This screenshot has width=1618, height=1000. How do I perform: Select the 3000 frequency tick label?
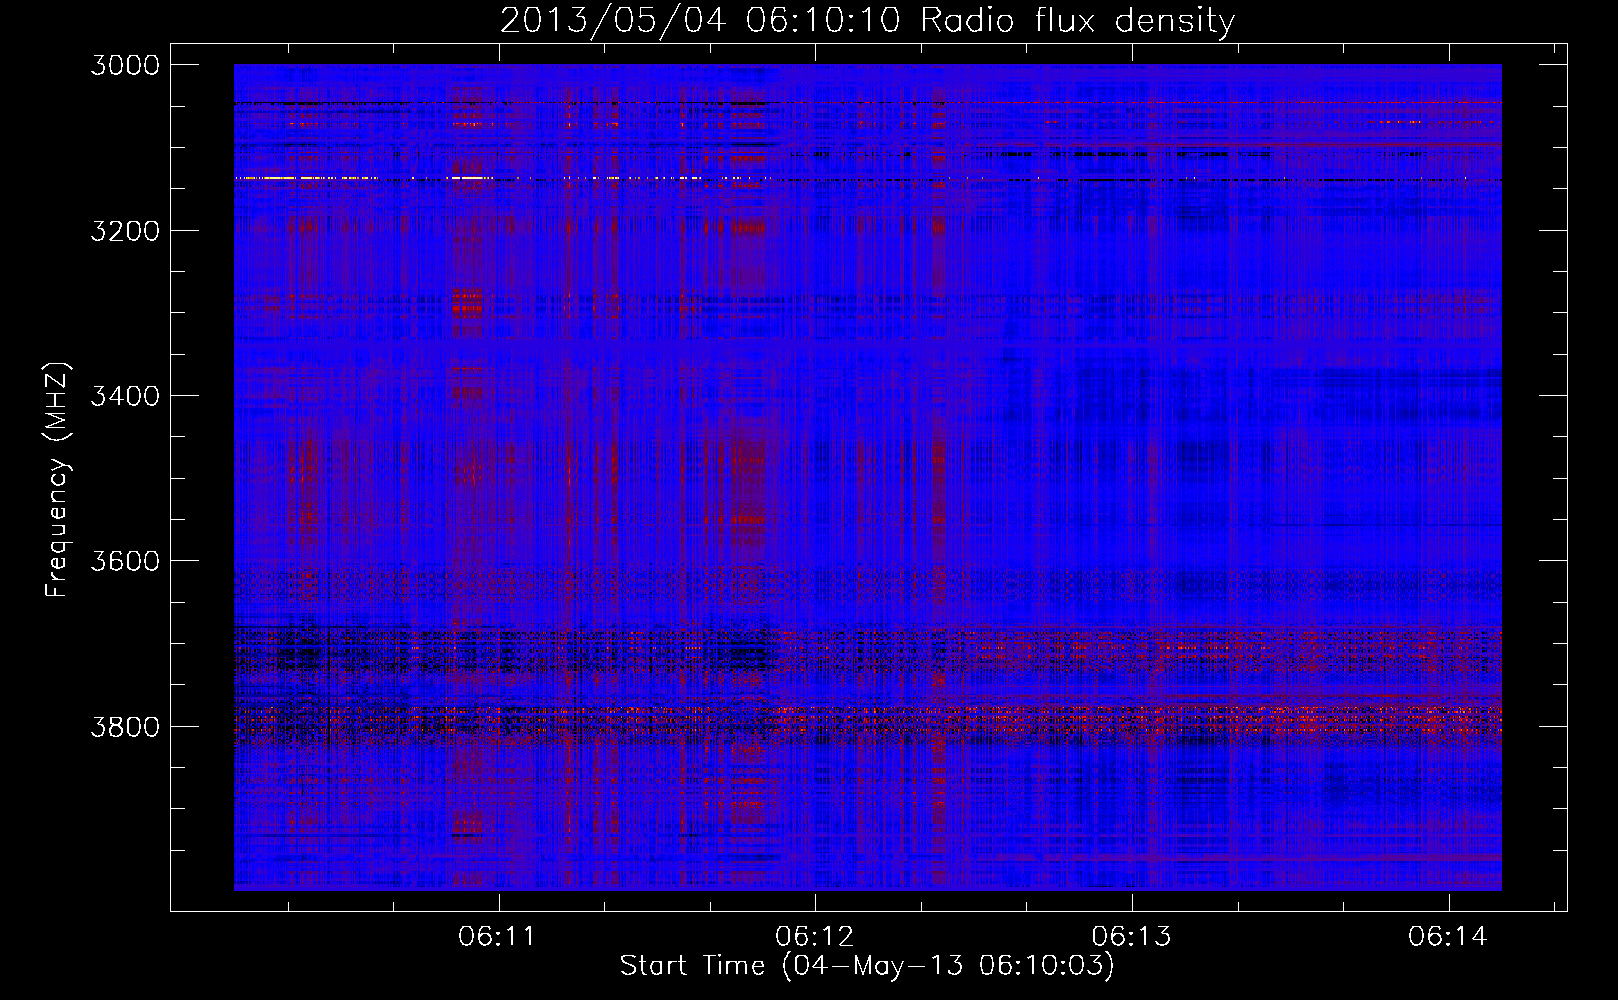click(125, 65)
